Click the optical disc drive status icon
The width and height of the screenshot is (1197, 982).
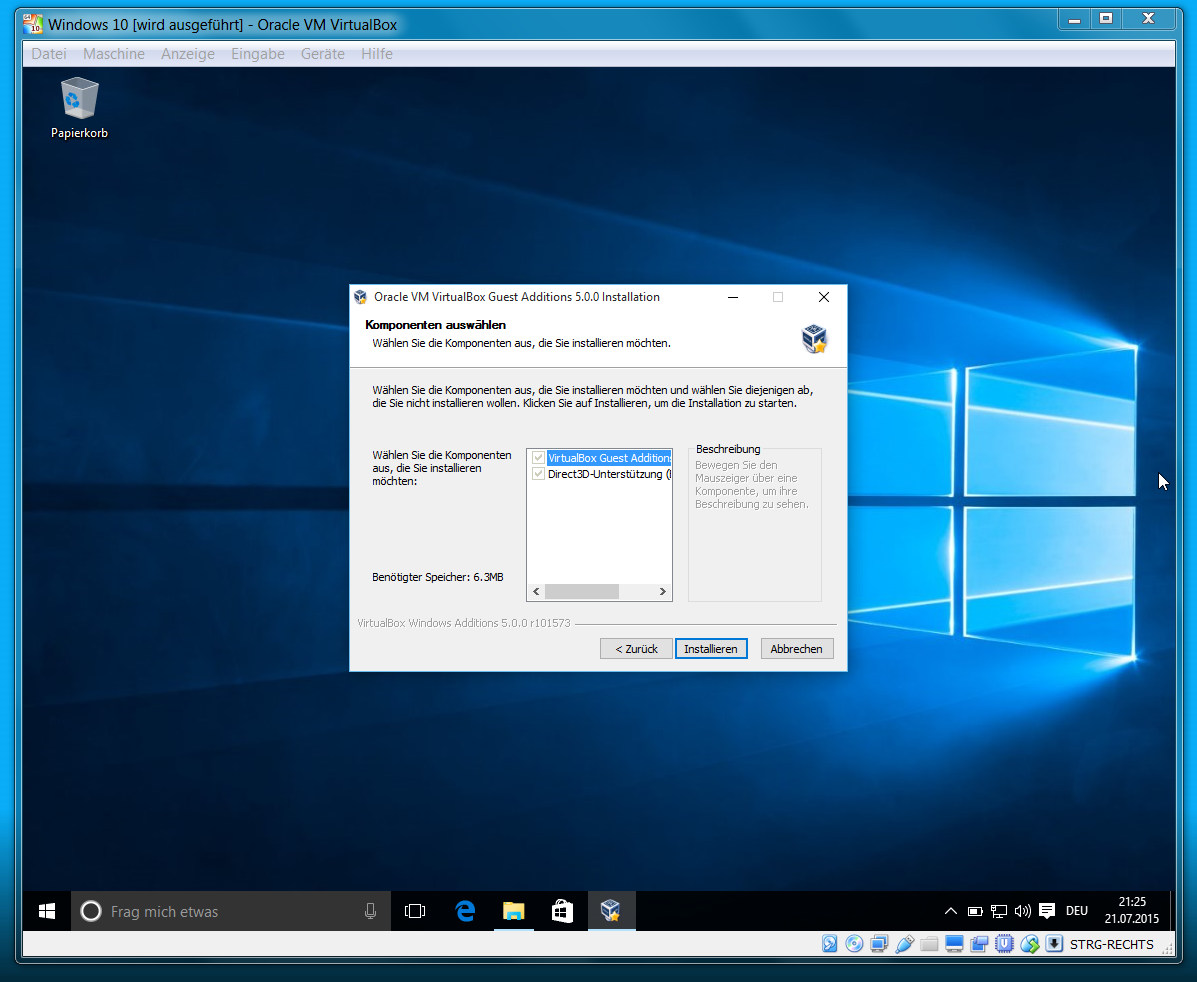pyautogui.click(x=854, y=944)
